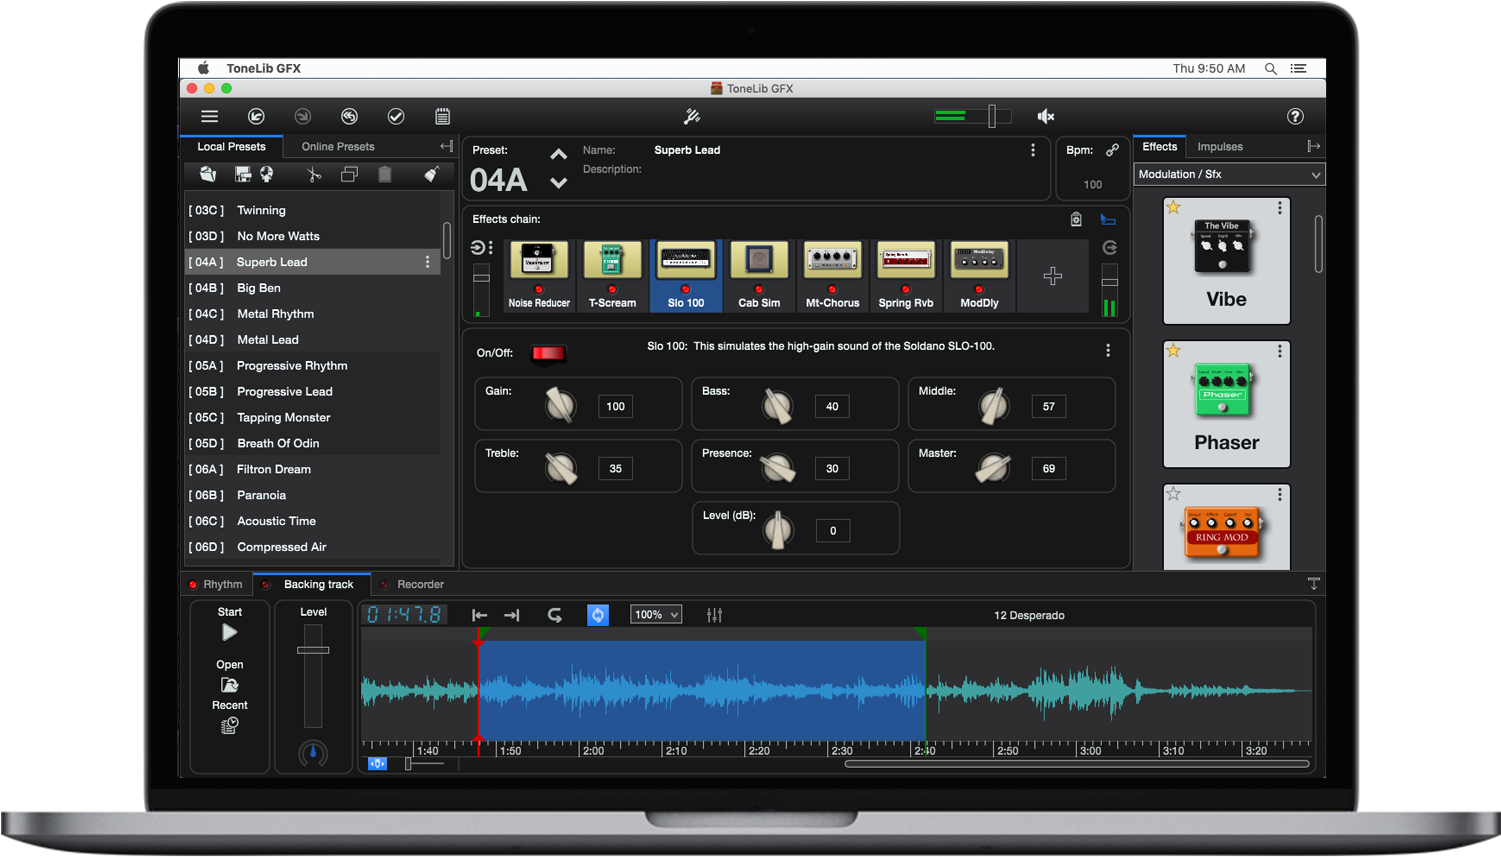Start backing track playback
Image resolution: width=1501 pixels, height=857 pixels.
[x=229, y=632]
